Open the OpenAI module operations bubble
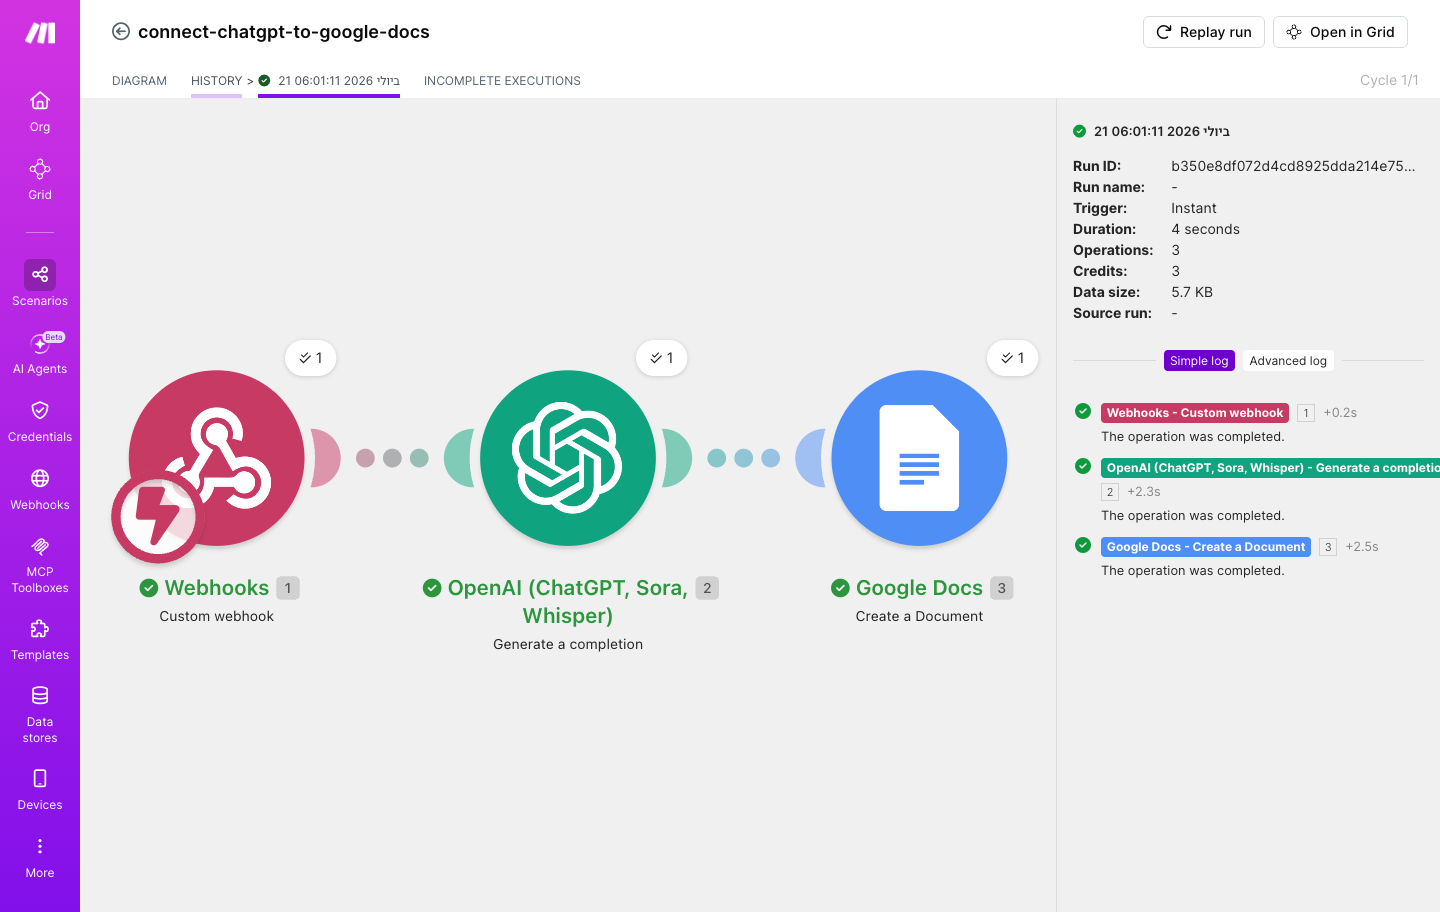The width and height of the screenshot is (1440, 912). (x=662, y=358)
